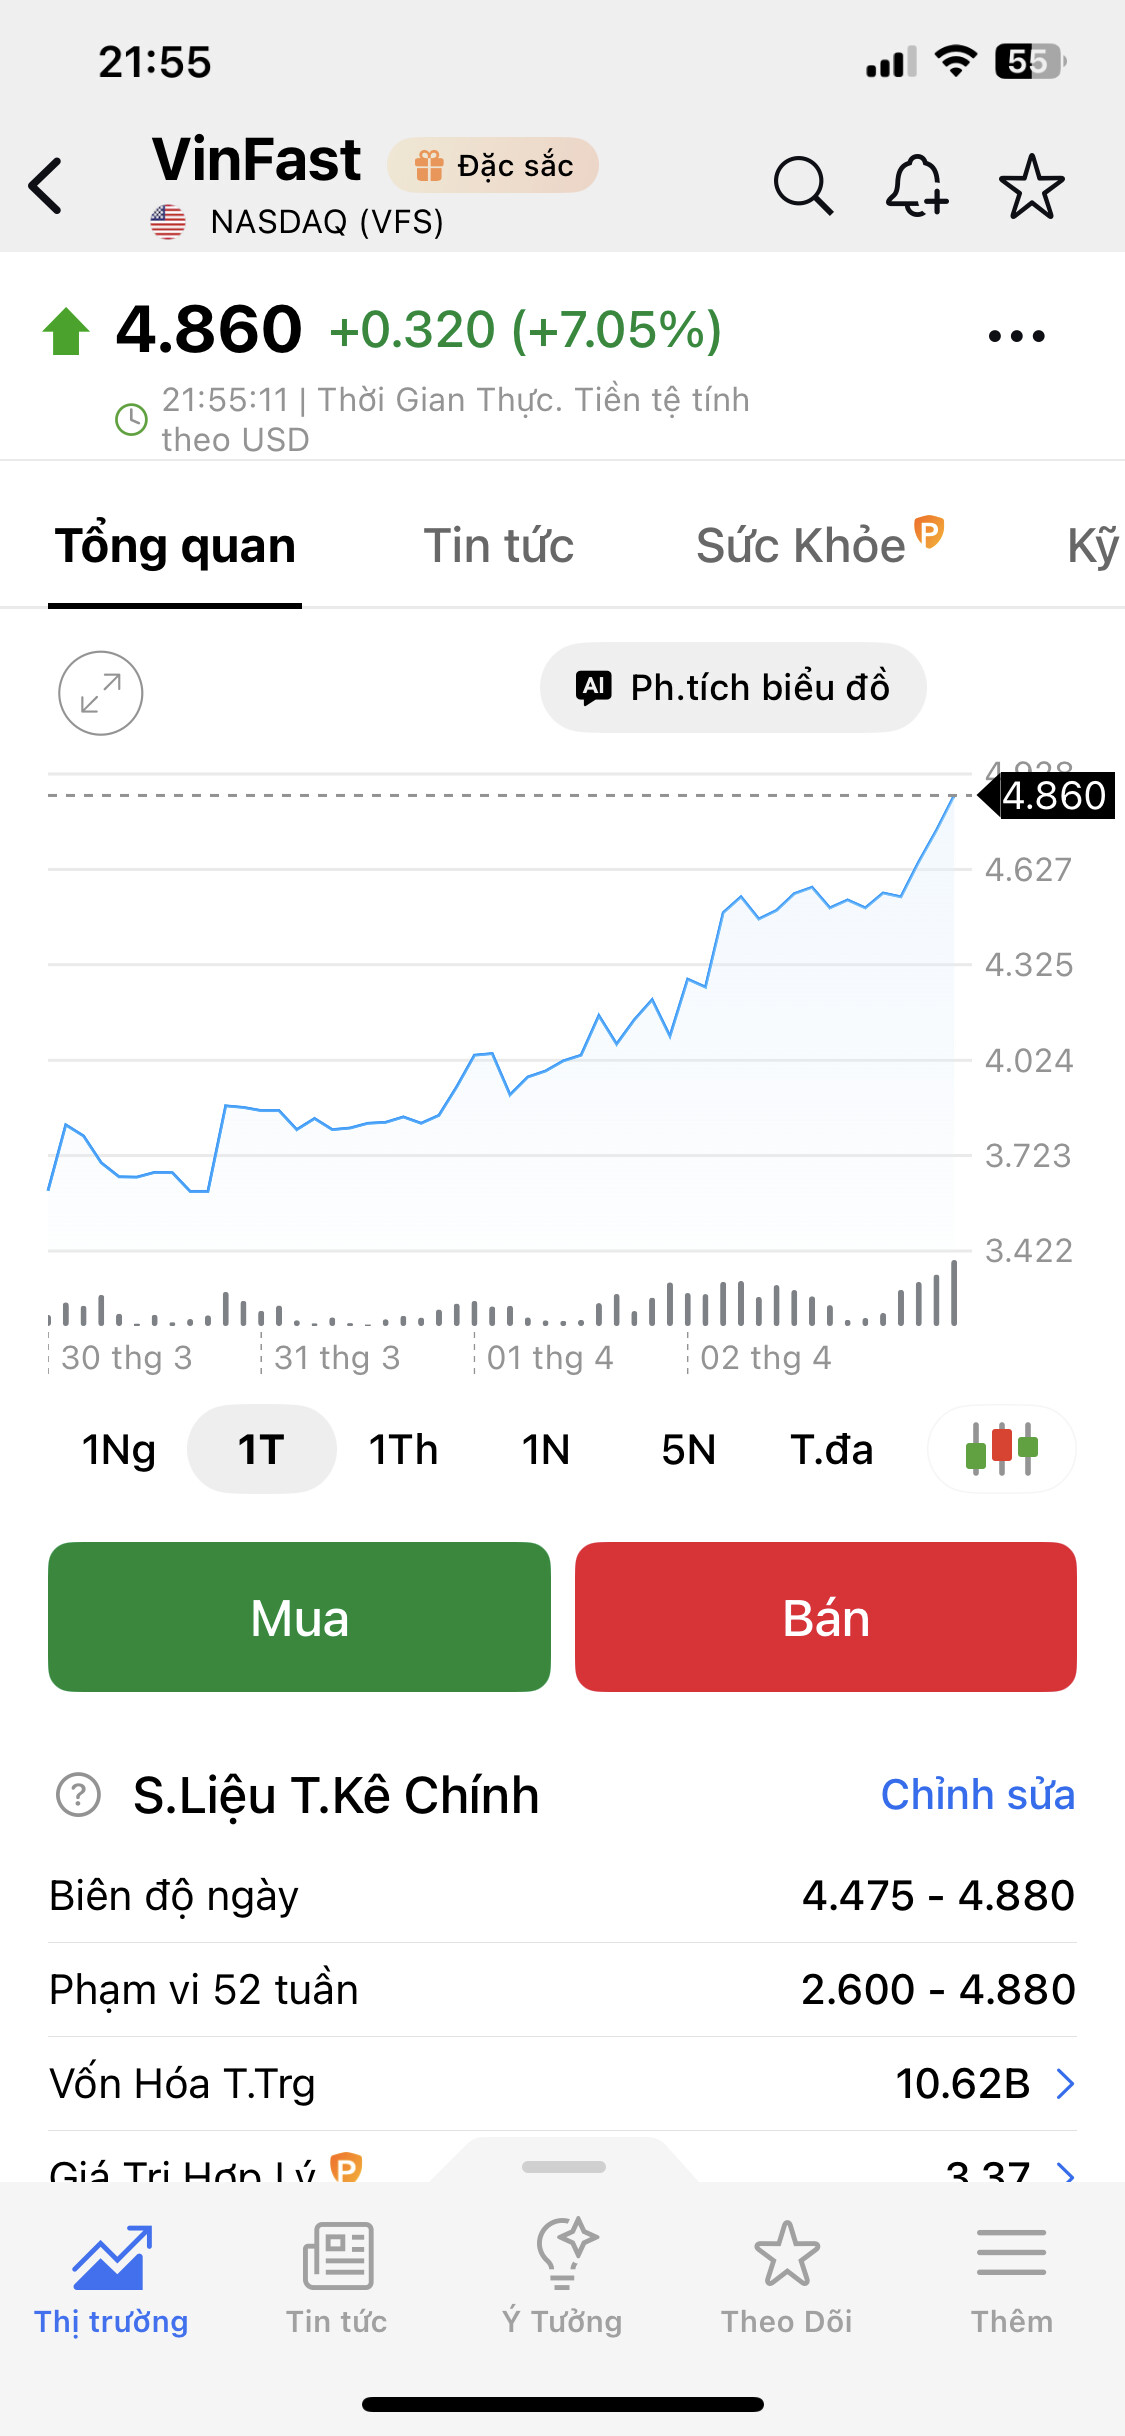Tap the Chỉnh sửa link
The image size is (1125, 2436).
point(977,1795)
